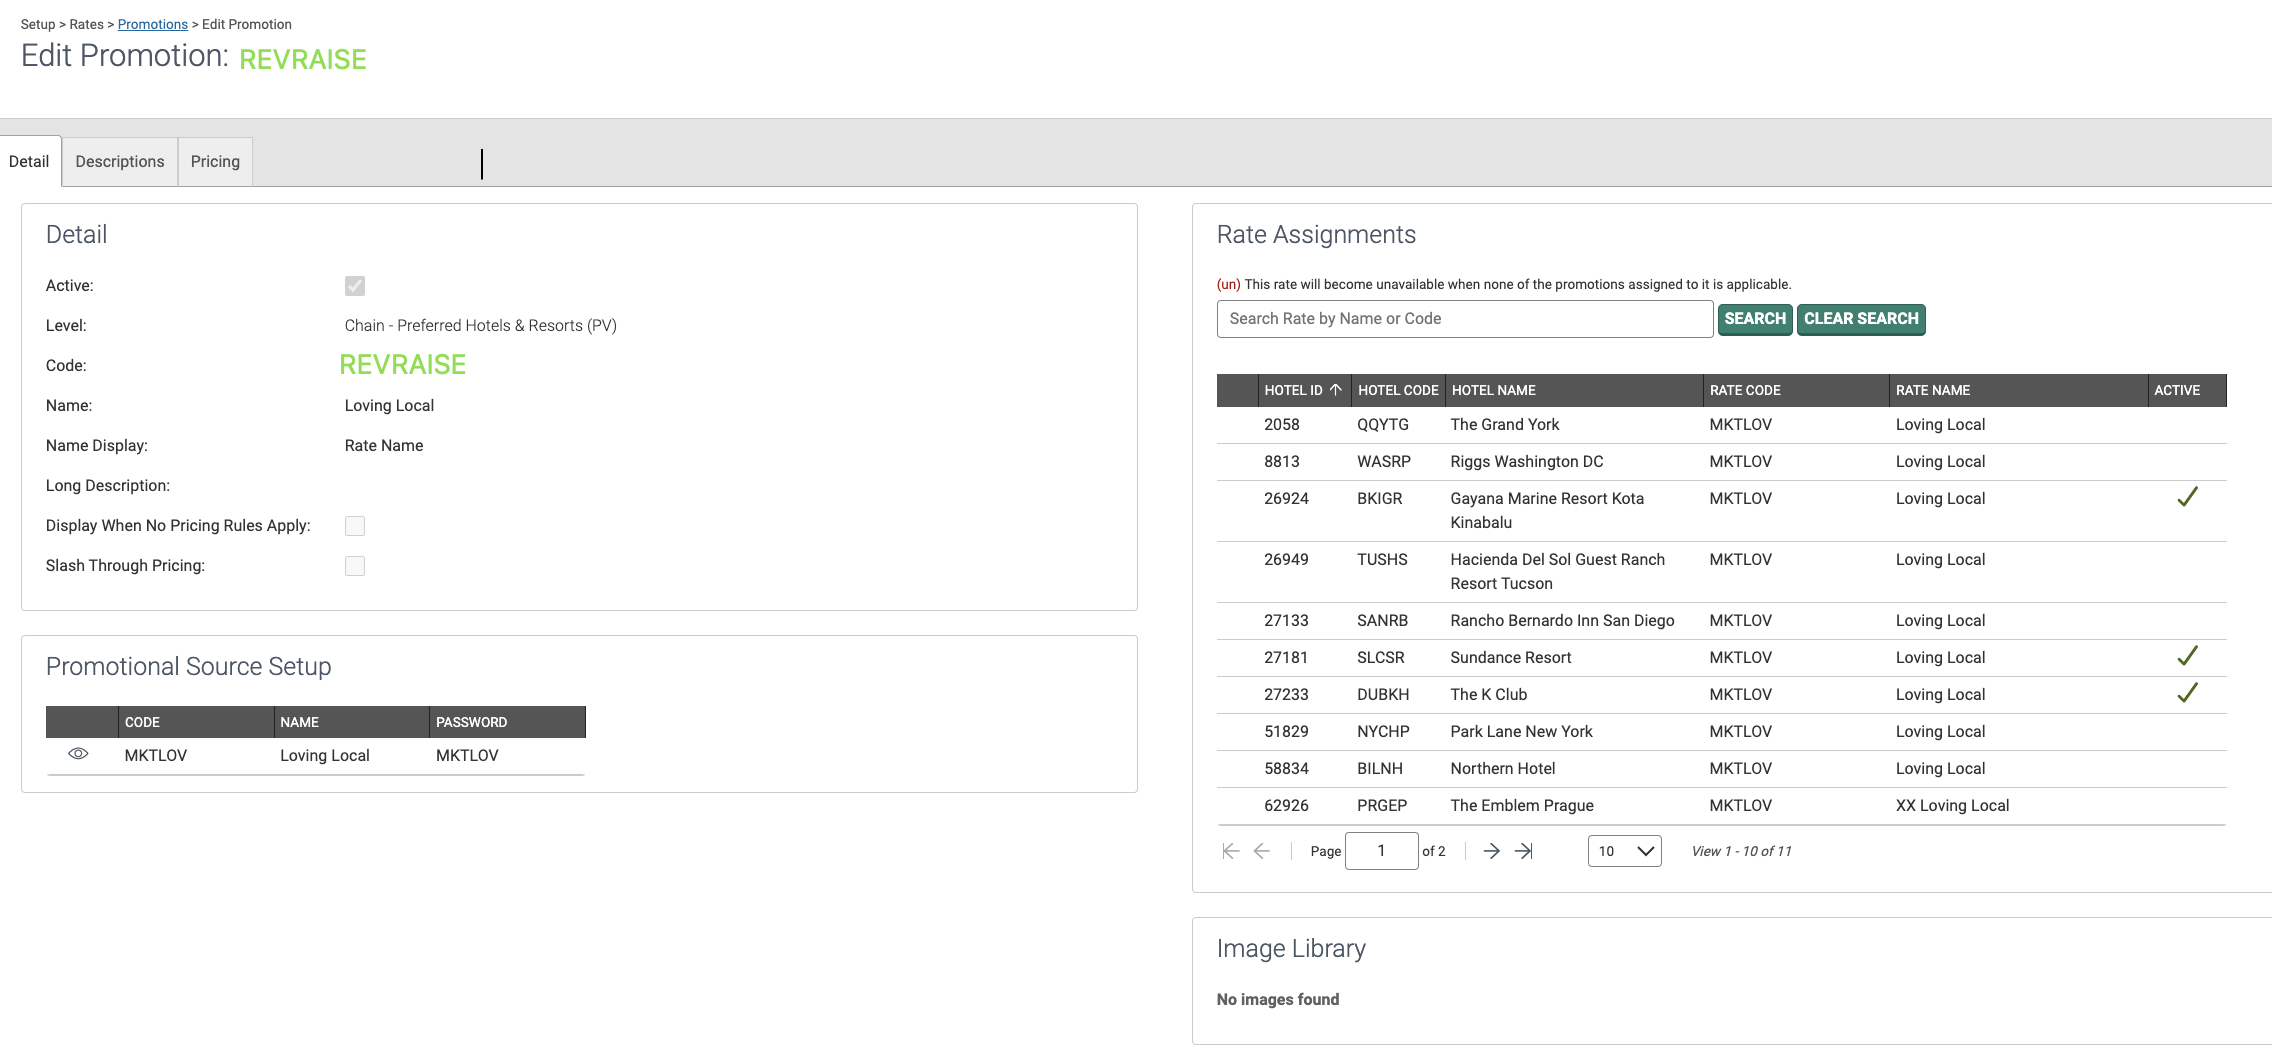Open the rows-per-page dropdown showing 10

point(1624,851)
